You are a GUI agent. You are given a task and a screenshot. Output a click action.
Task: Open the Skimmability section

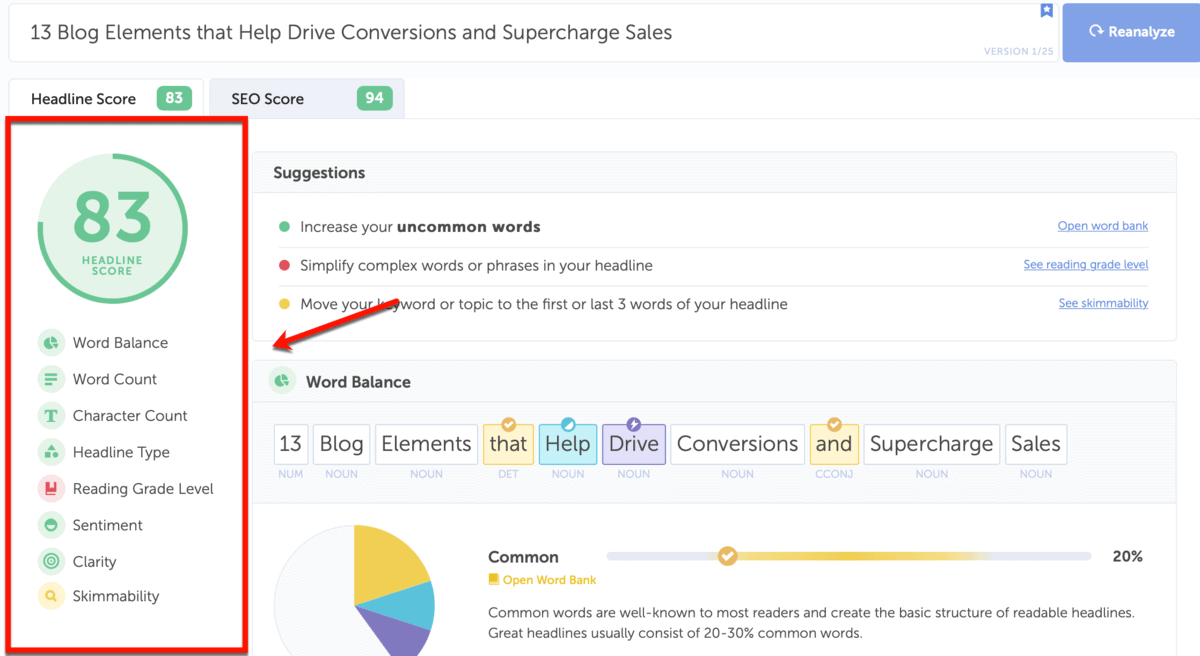click(115, 596)
